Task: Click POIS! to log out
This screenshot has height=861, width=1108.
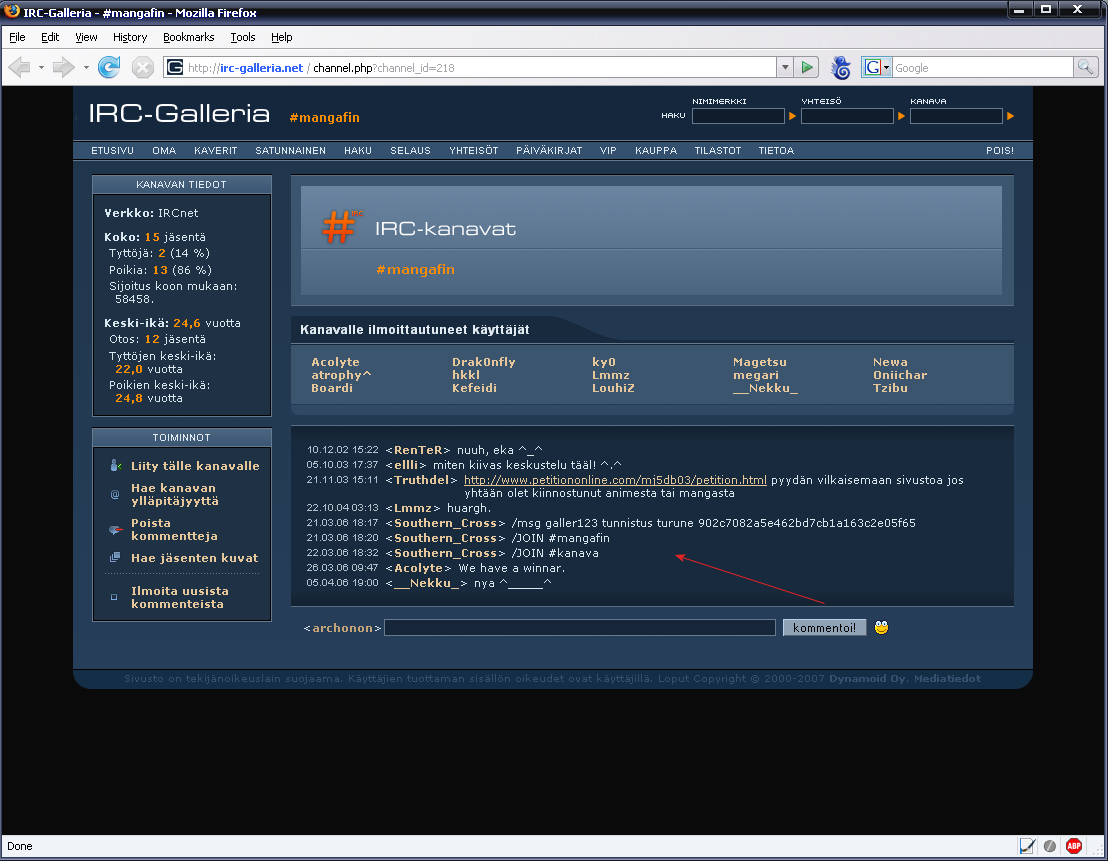Action: coord(999,151)
